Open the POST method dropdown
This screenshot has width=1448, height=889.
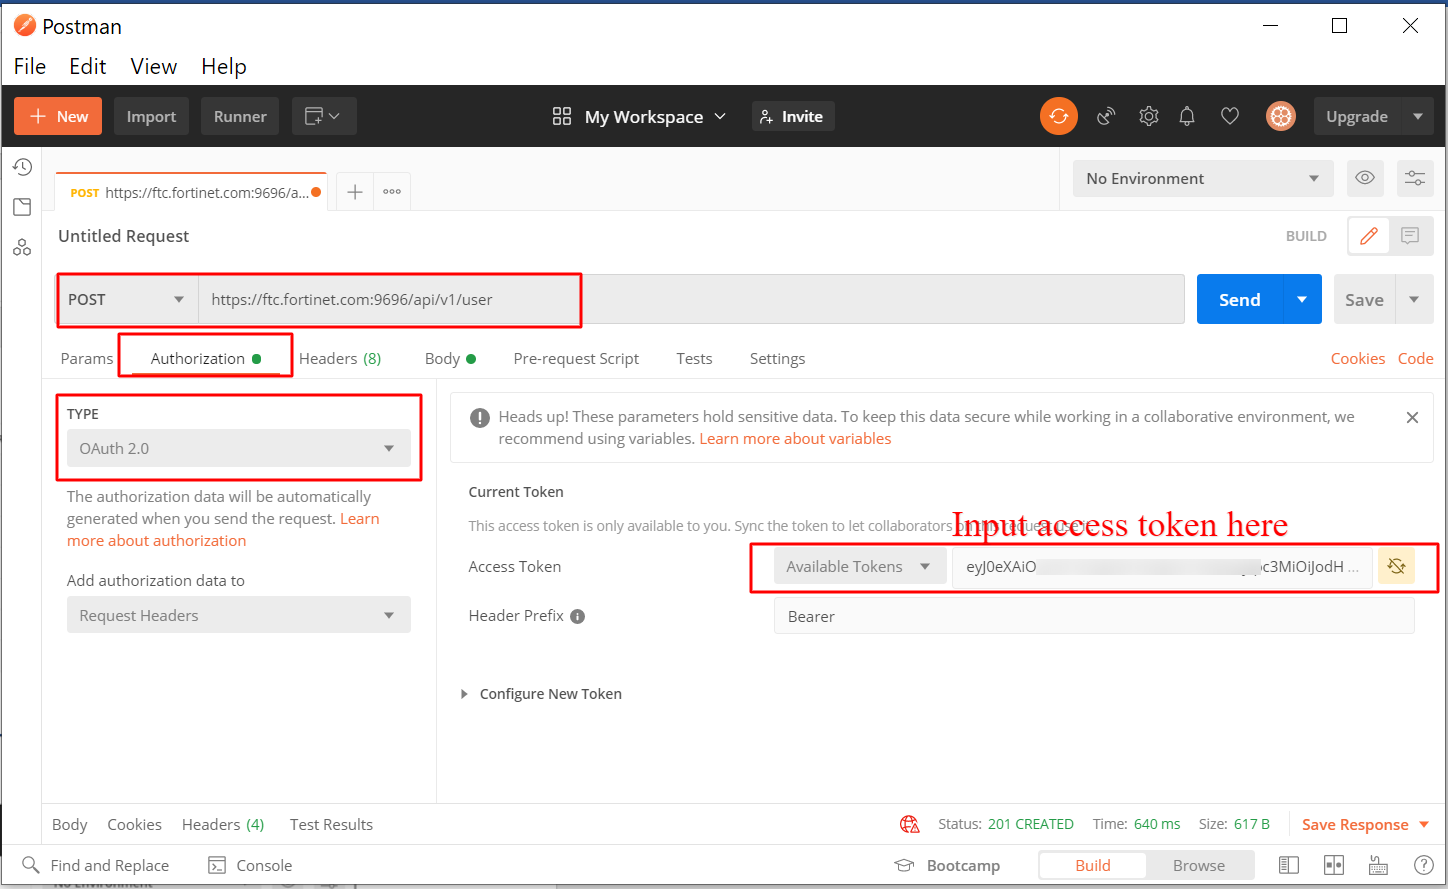pos(127,299)
